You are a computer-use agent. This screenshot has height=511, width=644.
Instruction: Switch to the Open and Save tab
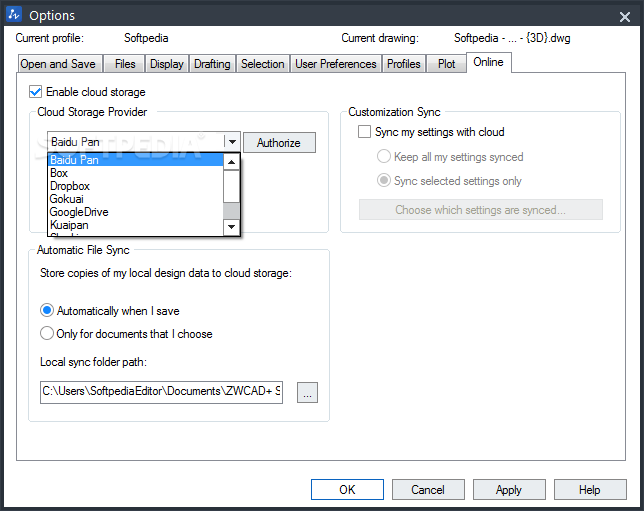point(60,64)
